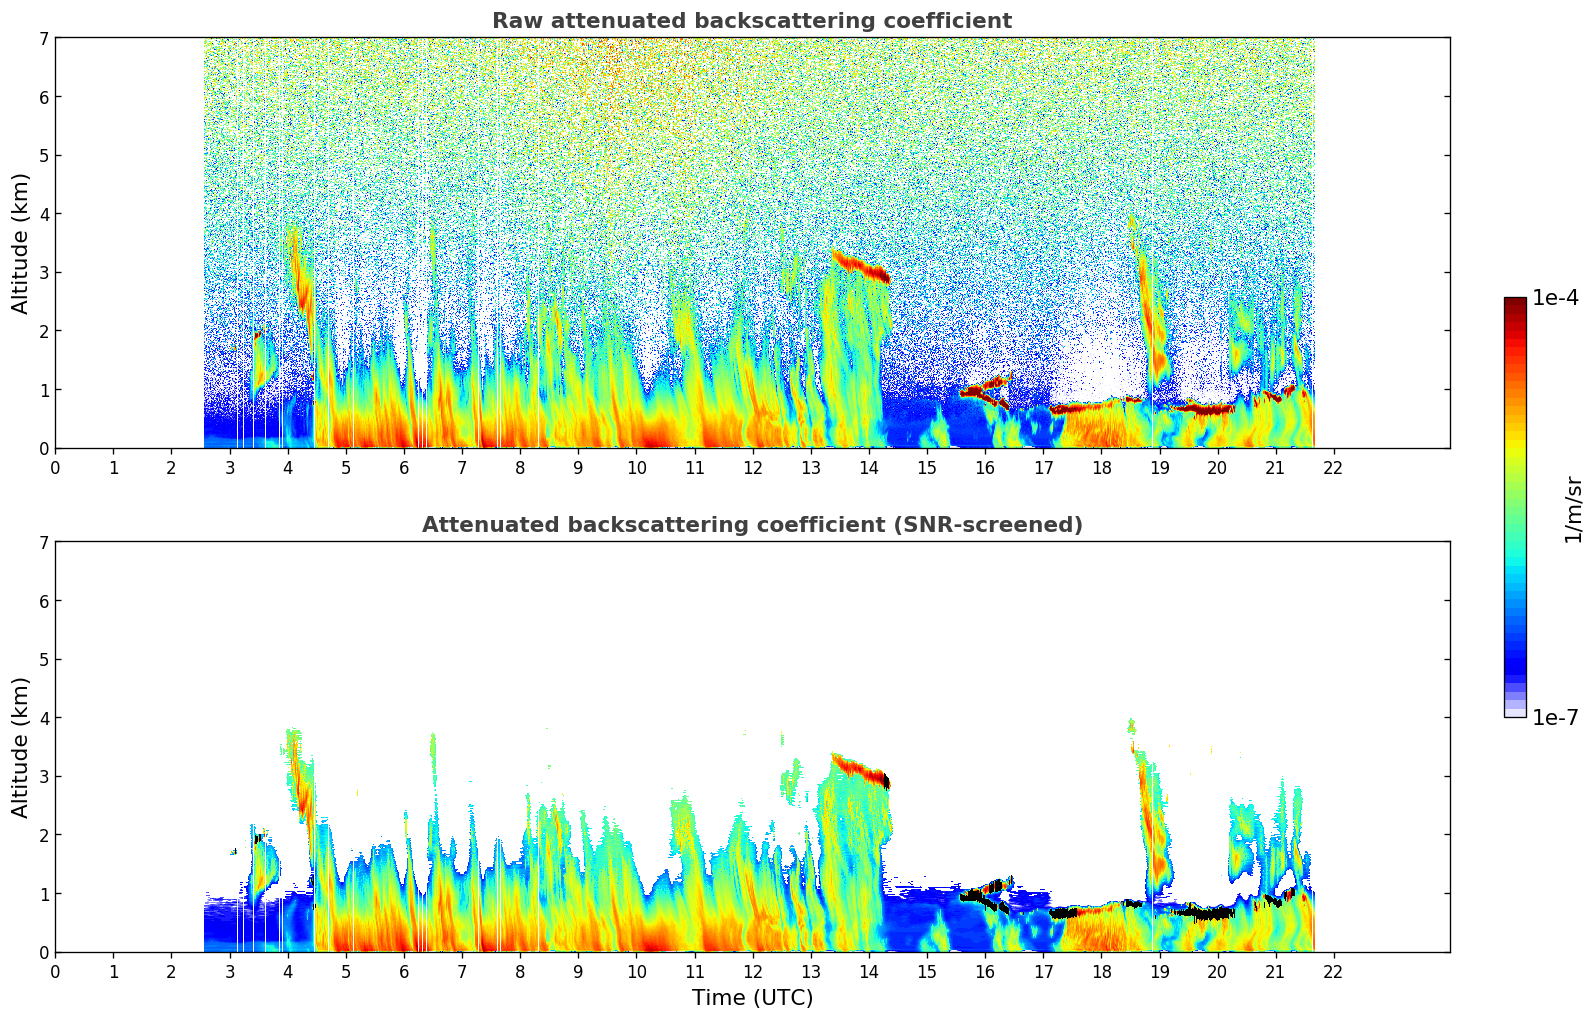Click the 'Raw attenuated backscattering coefficient' title
The height and width of the screenshot is (1020, 1595).
pyautogui.click(x=751, y=21)
